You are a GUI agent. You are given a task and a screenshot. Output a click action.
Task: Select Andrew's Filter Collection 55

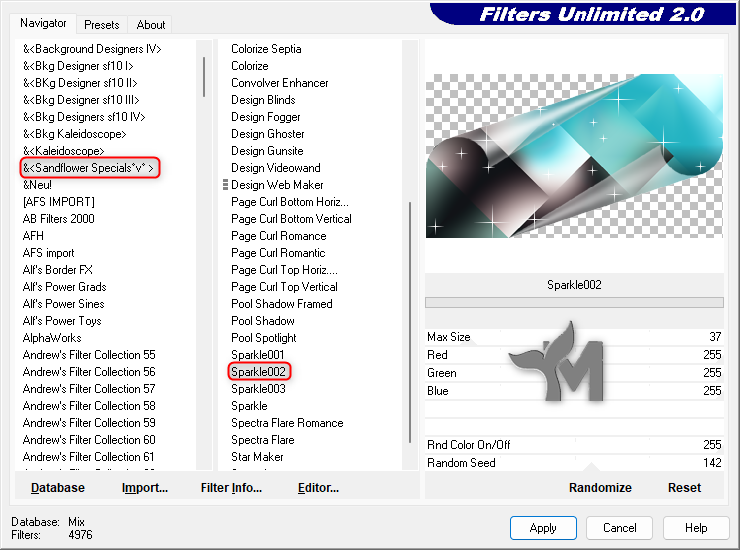[x=89, y=355]
